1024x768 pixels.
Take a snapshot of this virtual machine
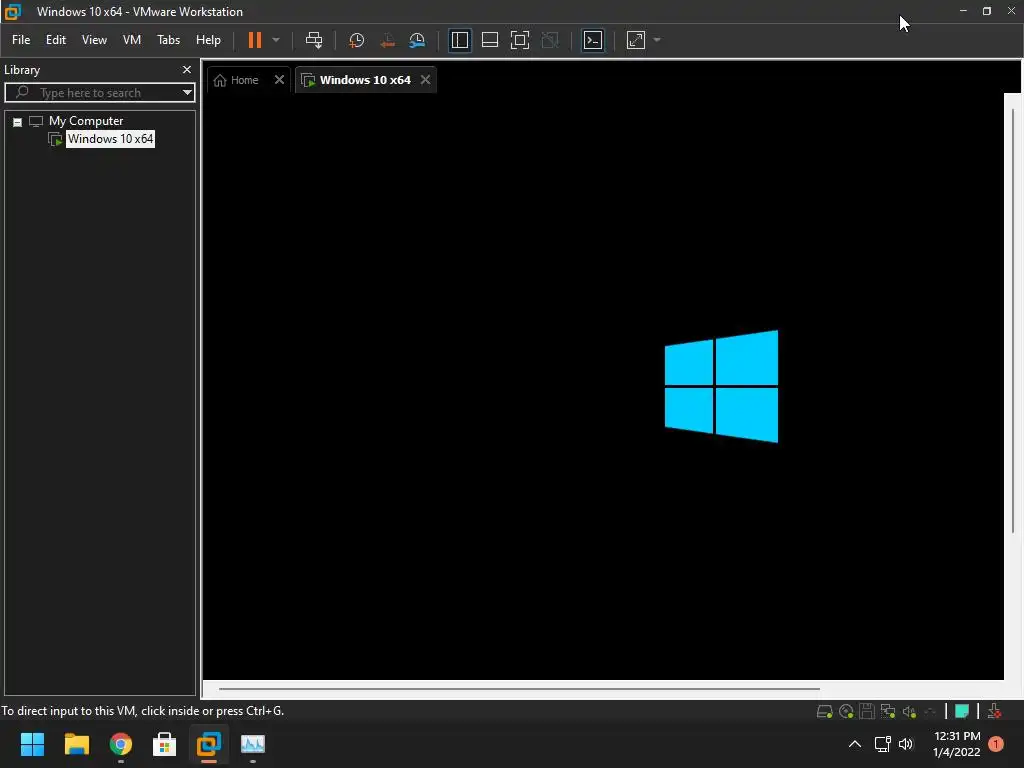pyautogui.click(x=357, y=40)
